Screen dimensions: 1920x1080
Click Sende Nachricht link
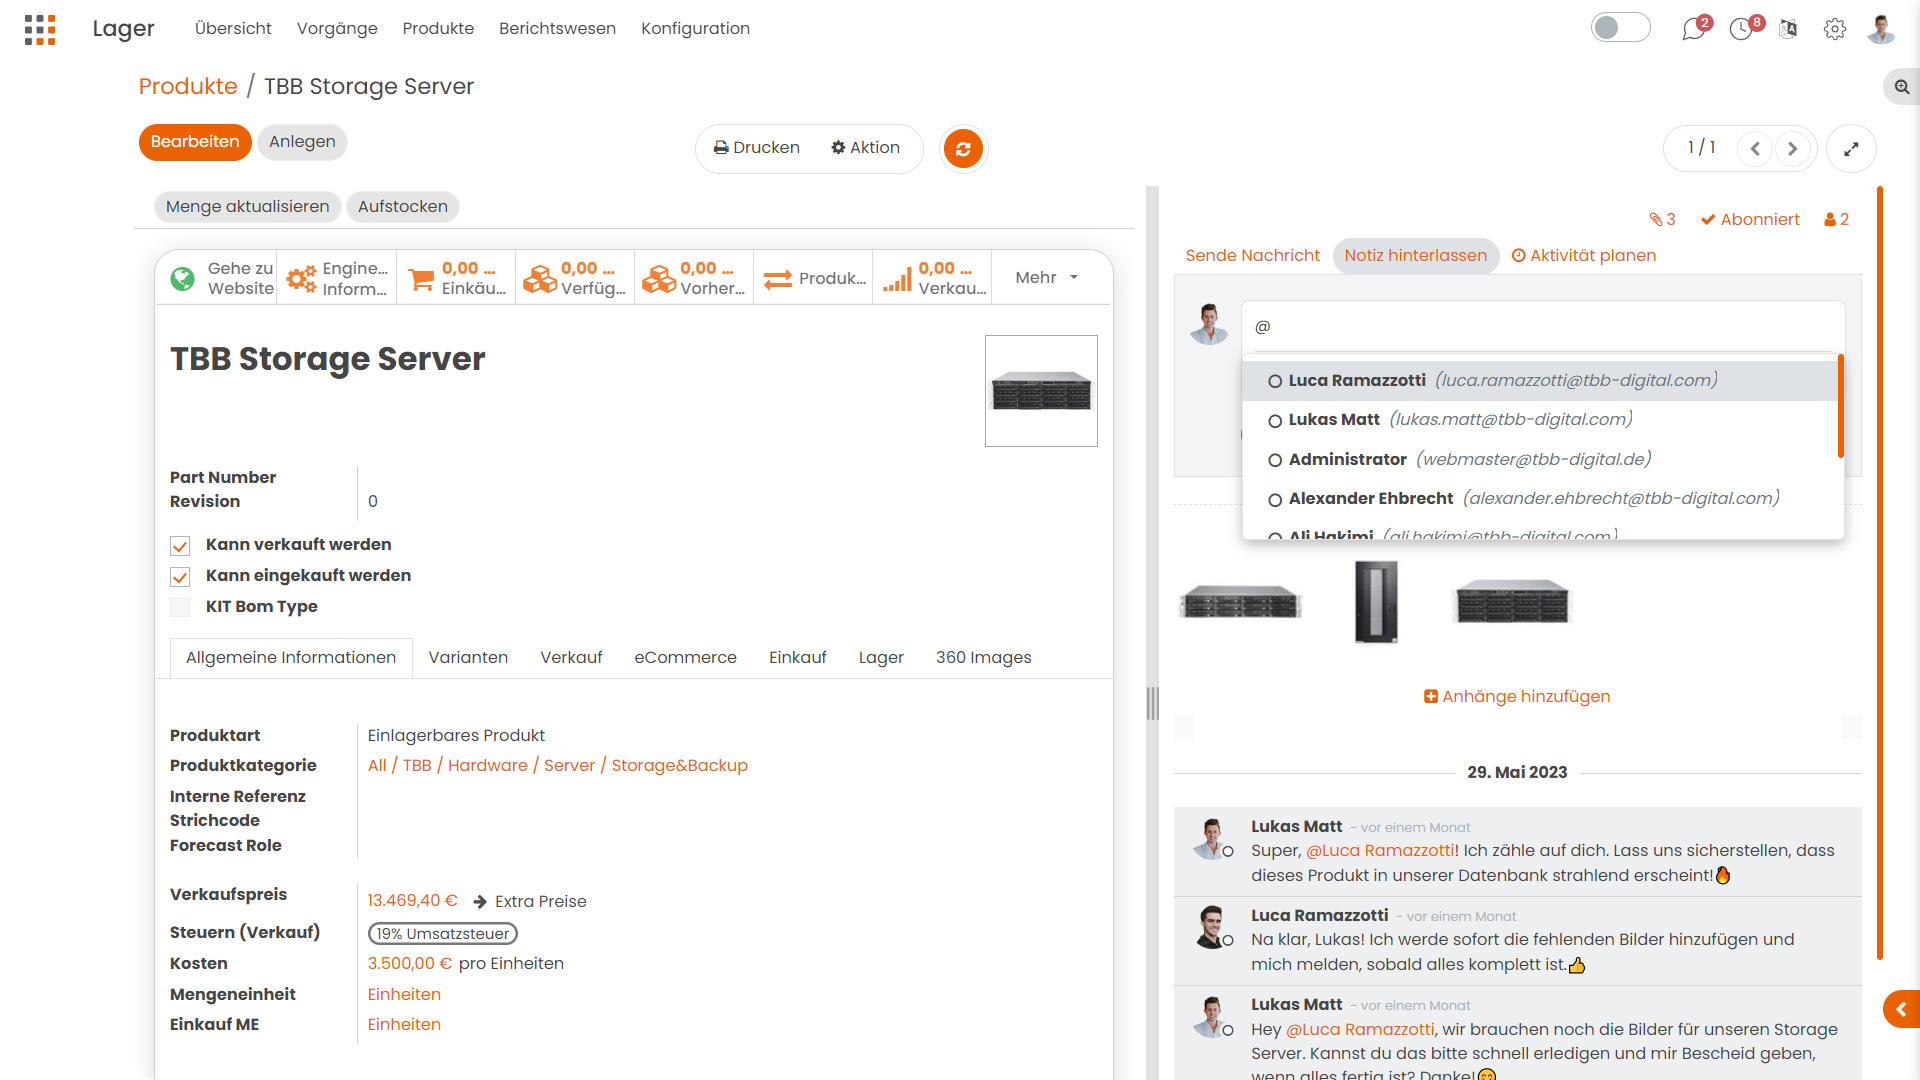click(1252, 256)
